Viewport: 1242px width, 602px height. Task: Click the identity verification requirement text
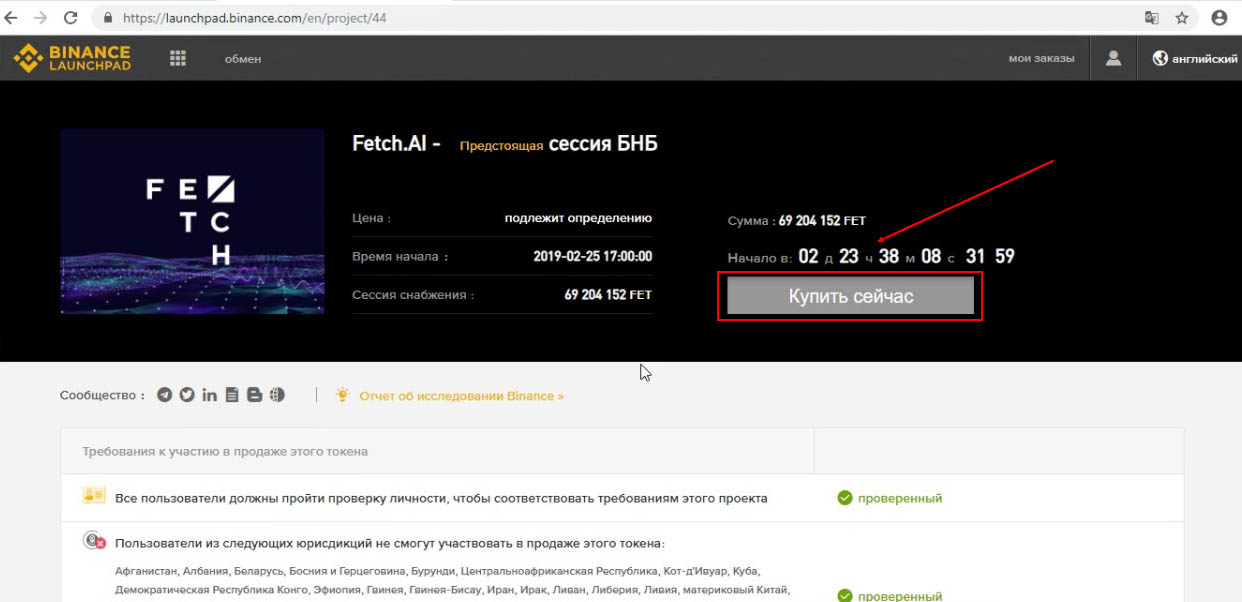pos(441,498)
